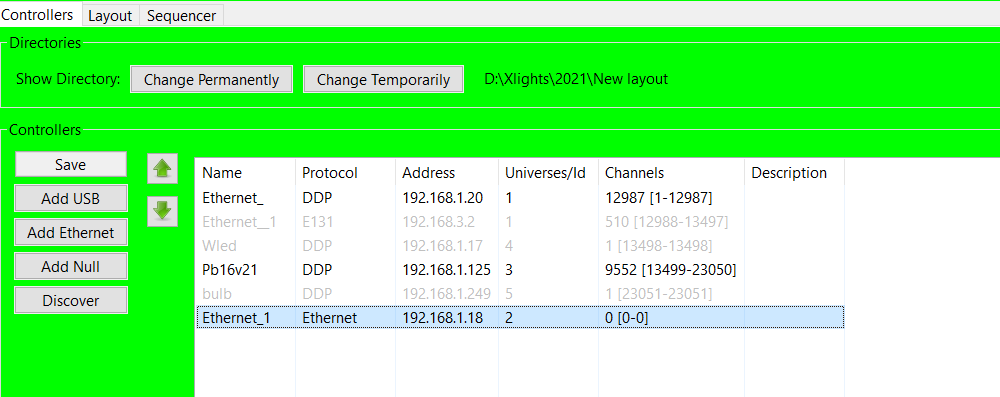The width and height of the screenshot is (1000, 397).
Task: Click Discover to find controllers
Action: (71, 301)
